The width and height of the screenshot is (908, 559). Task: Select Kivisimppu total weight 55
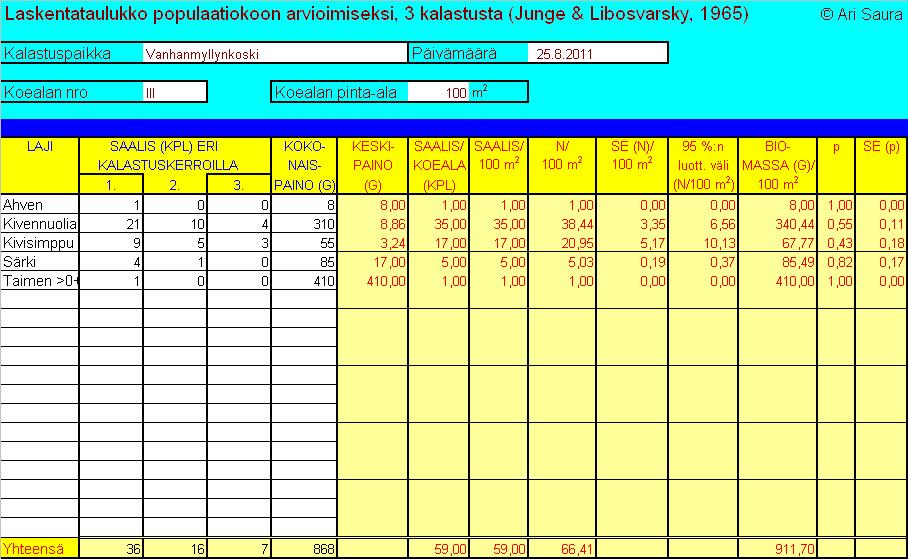[x=304, y=243]
